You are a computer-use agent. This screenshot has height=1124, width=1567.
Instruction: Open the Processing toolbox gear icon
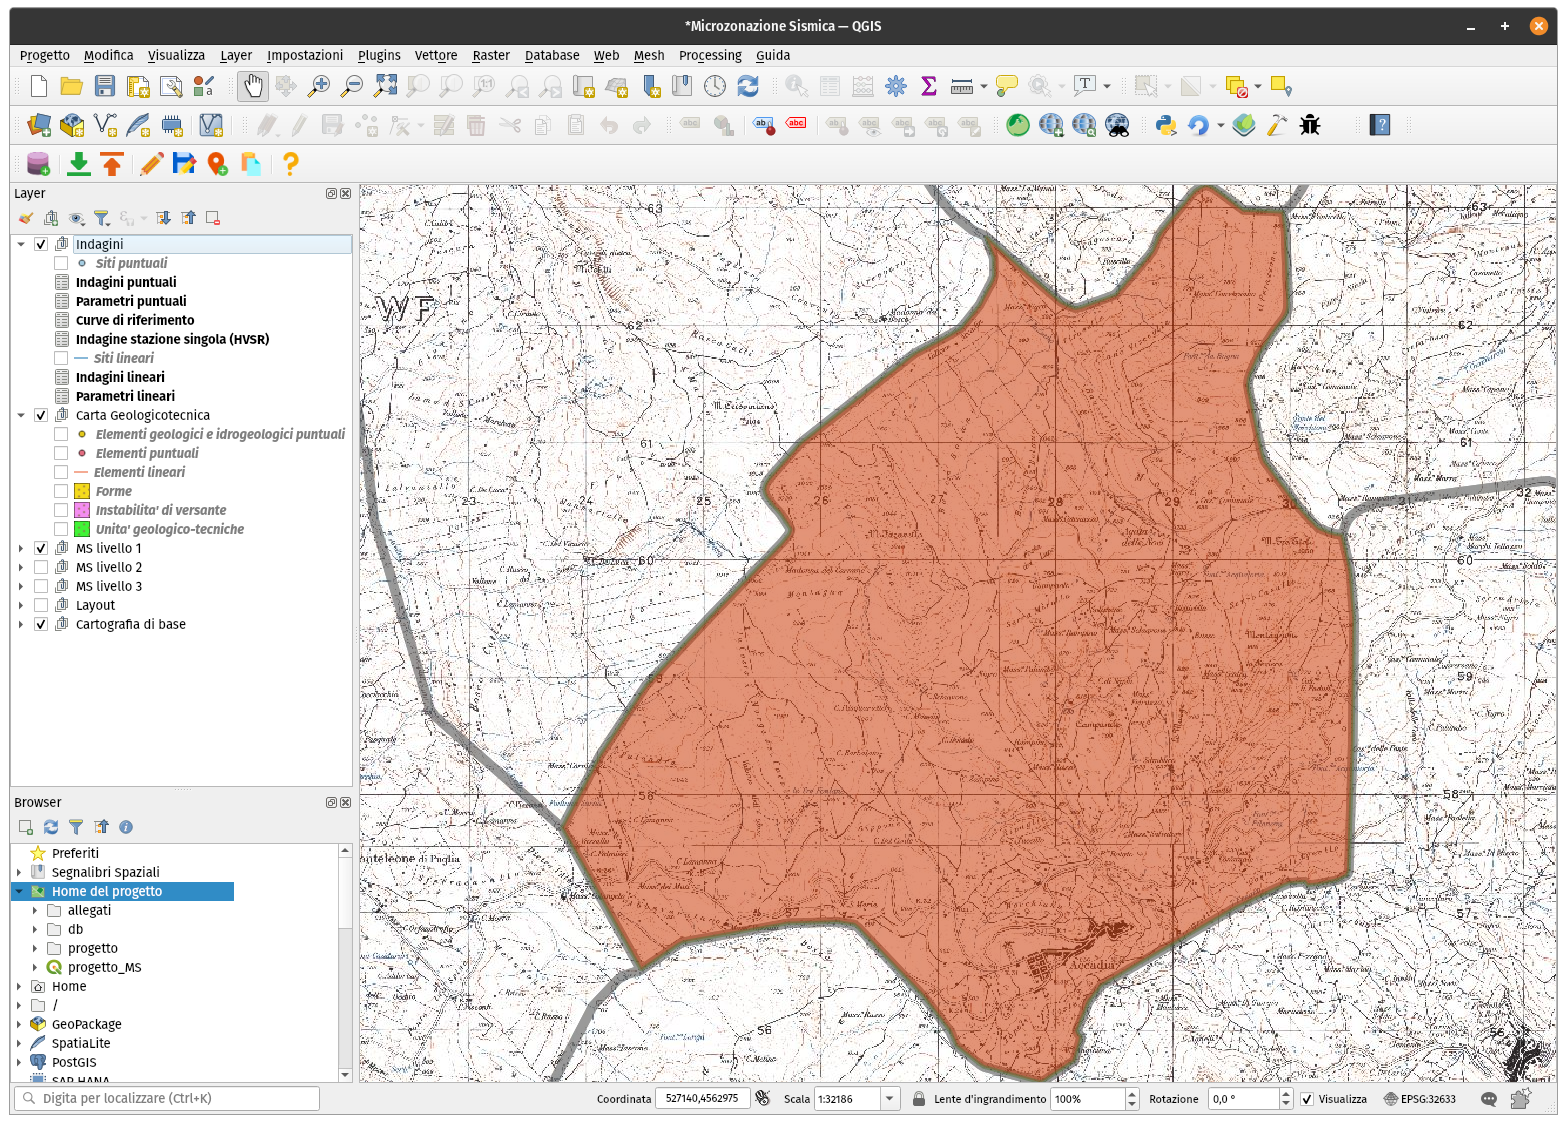pyautogui.click(x=896, y=87)
